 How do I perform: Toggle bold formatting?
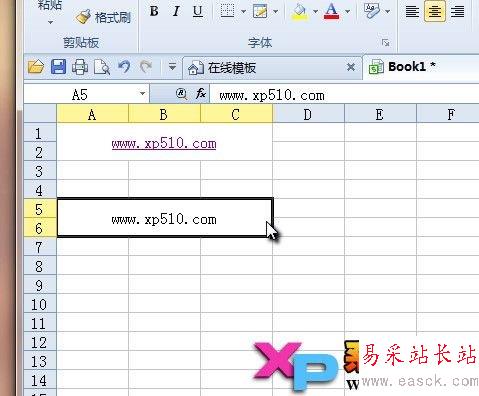[154, 11]
